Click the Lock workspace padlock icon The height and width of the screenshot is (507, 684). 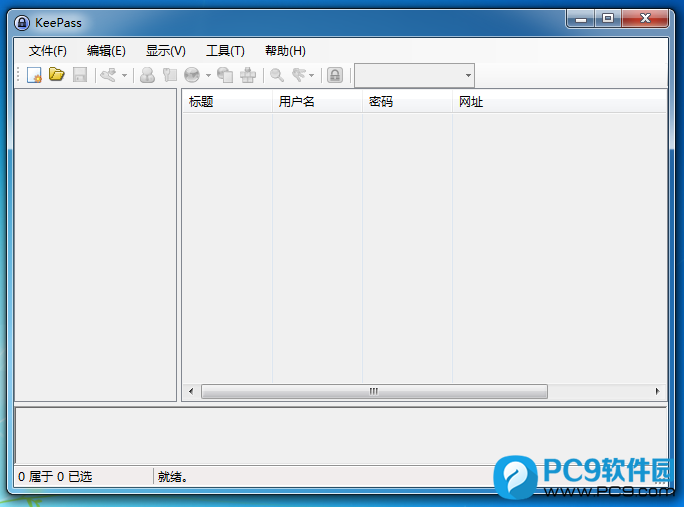coord(335,75)
